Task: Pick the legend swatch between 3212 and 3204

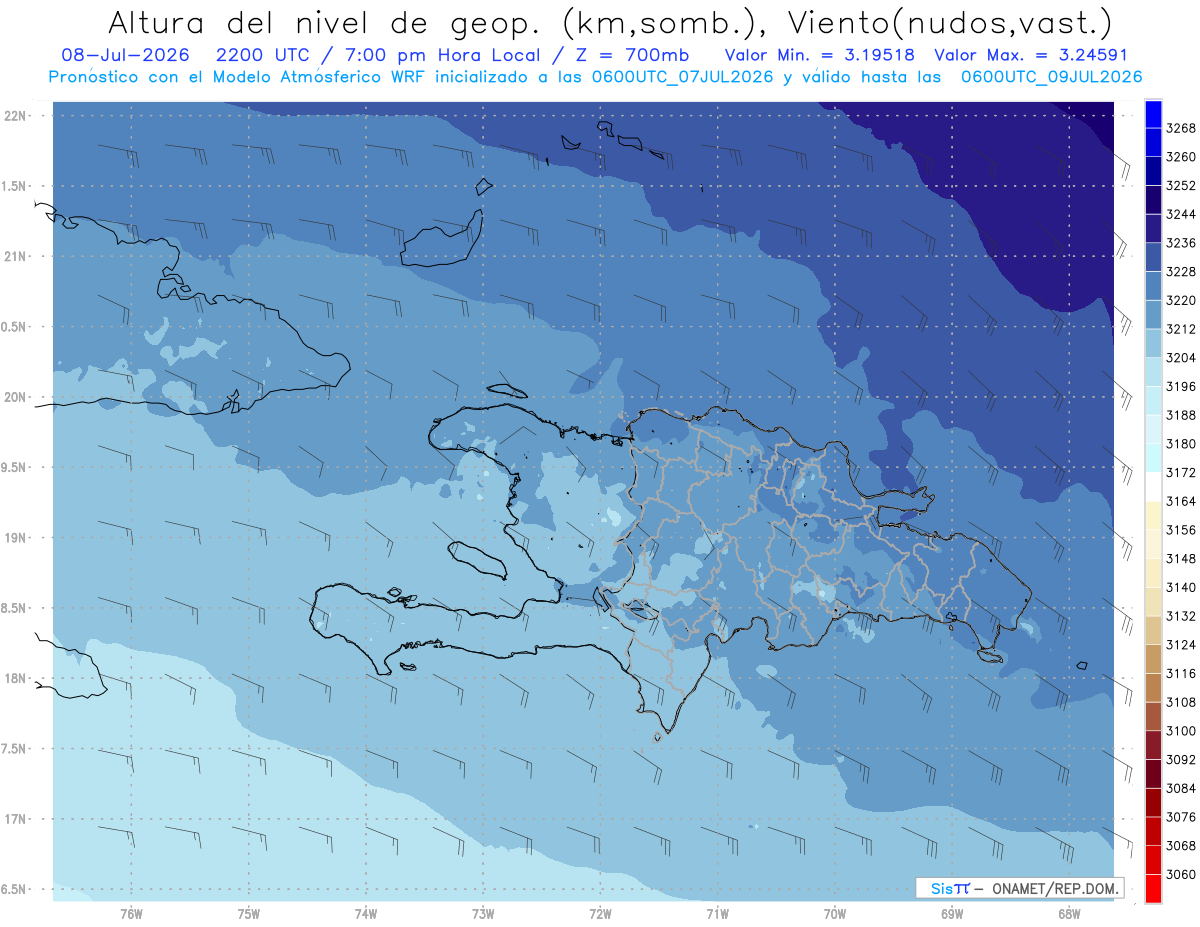Action: (x=1152, y=343)
